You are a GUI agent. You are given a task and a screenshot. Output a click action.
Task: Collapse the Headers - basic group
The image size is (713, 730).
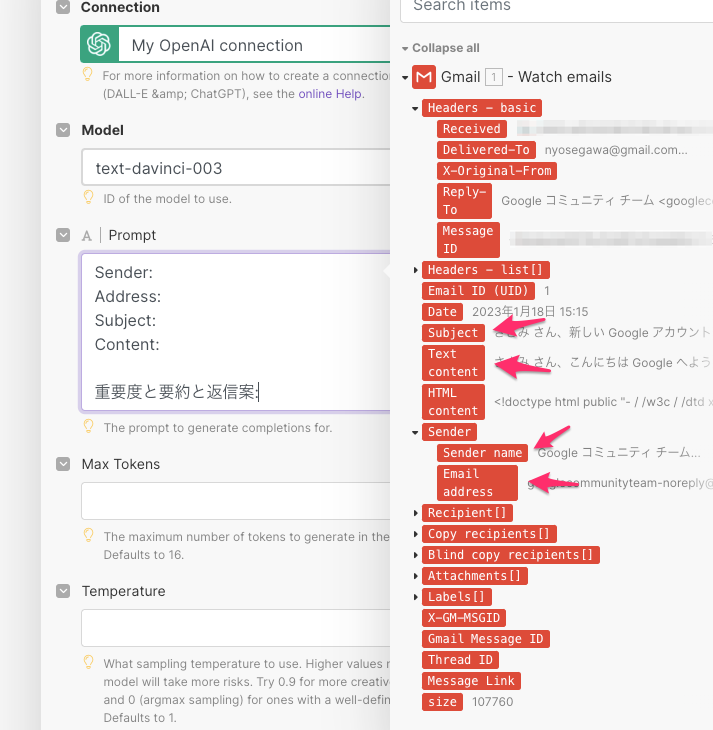pos(415,108)
